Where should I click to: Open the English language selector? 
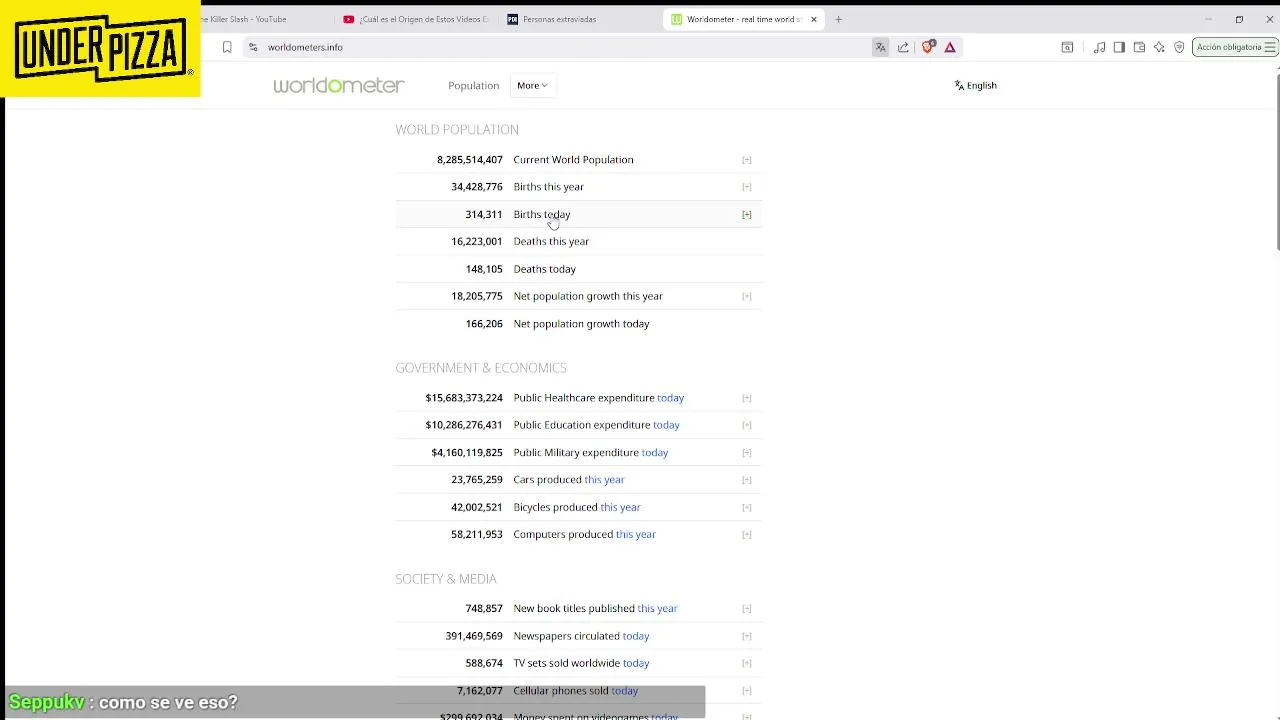(975, 85)
